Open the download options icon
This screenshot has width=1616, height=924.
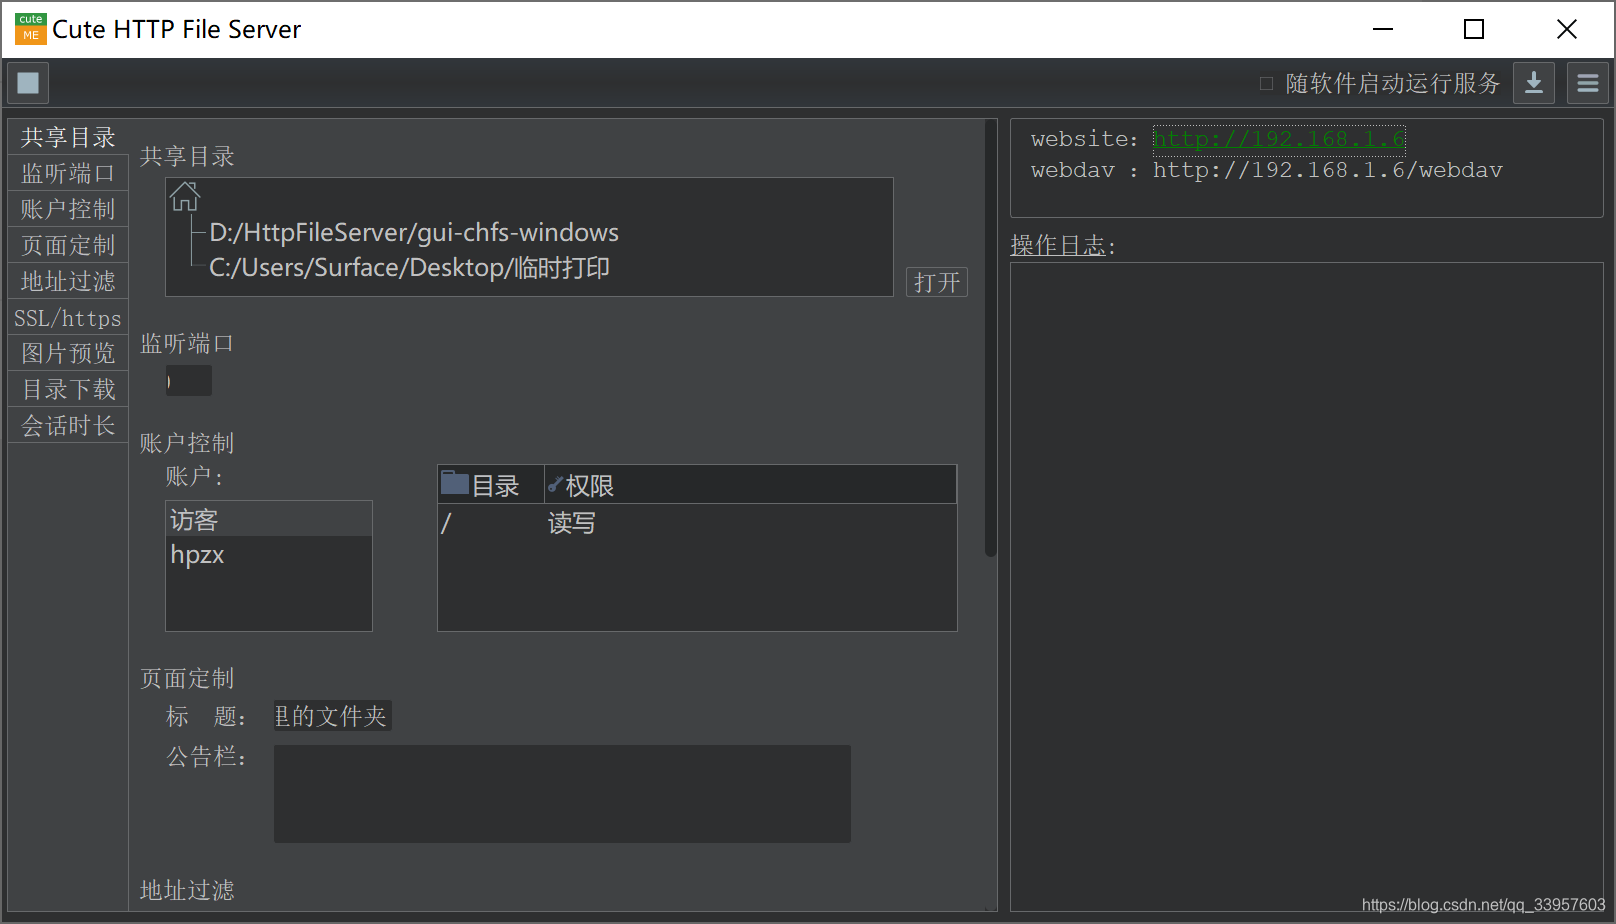(1533, 82)
